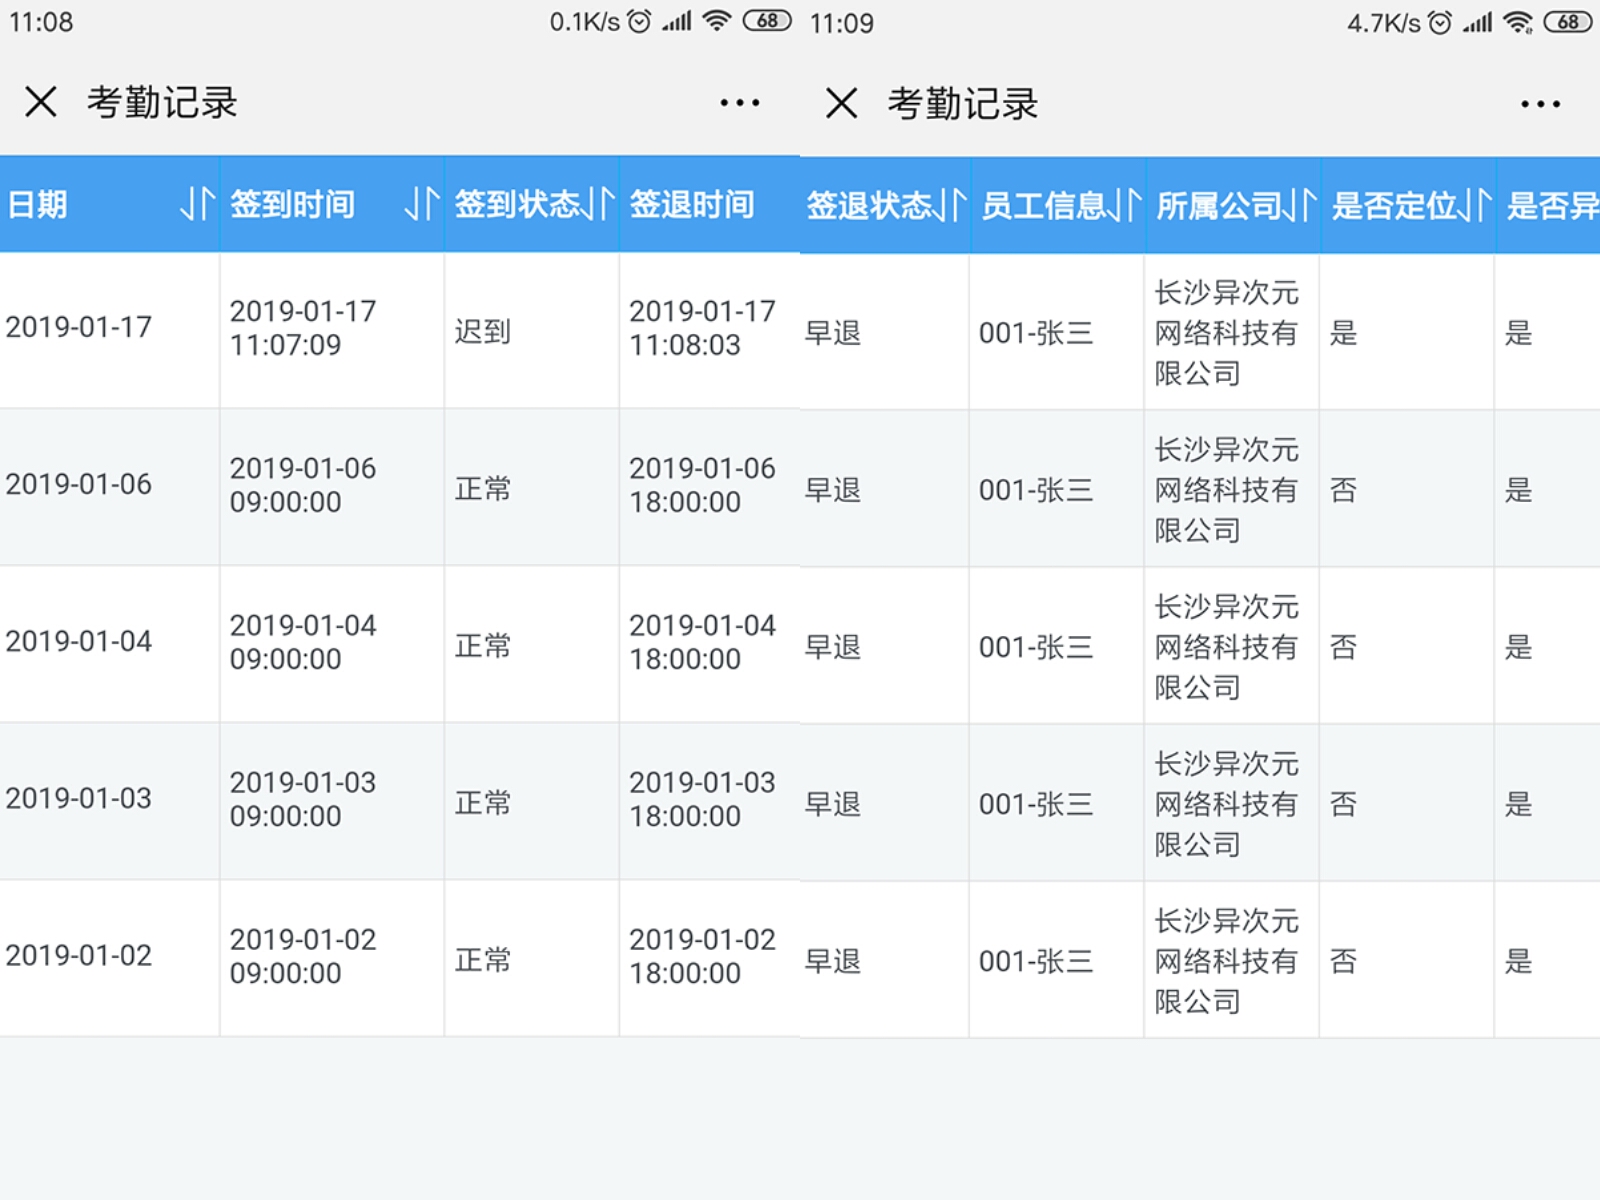1600x1200 pixels.
Task: Select sign-in time 2019-01-06 09:00:00
Action: click(x=303, y=485)
